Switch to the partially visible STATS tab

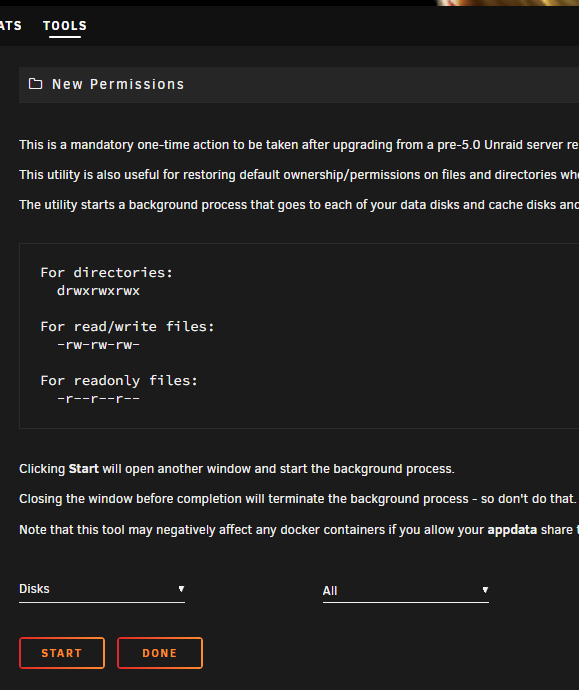click(x=11, y=26)
